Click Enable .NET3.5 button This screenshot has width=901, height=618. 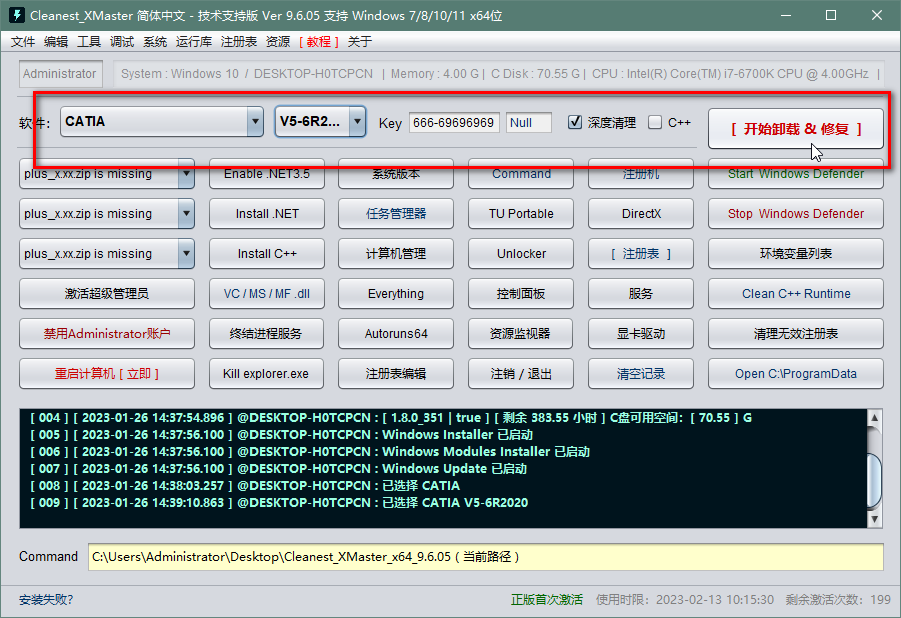[x=267, y=174]
